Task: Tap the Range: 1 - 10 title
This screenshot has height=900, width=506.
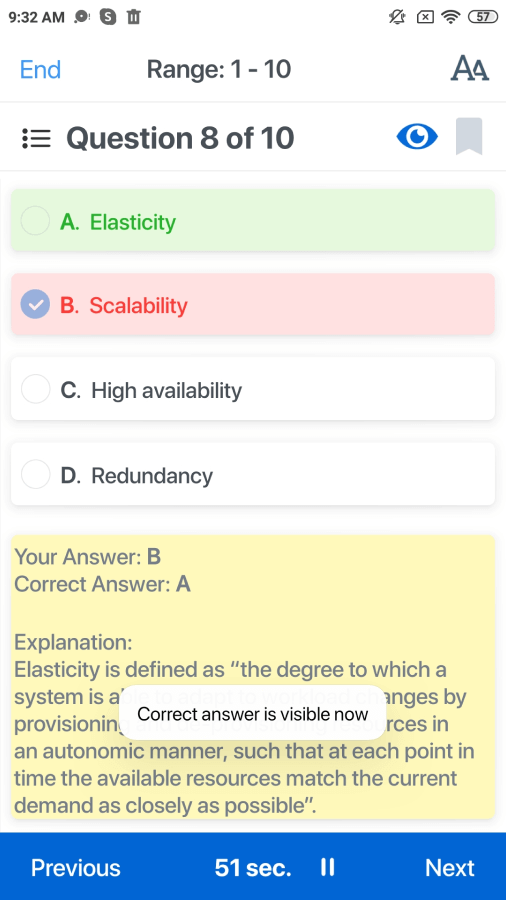Action: coord(219,69)
